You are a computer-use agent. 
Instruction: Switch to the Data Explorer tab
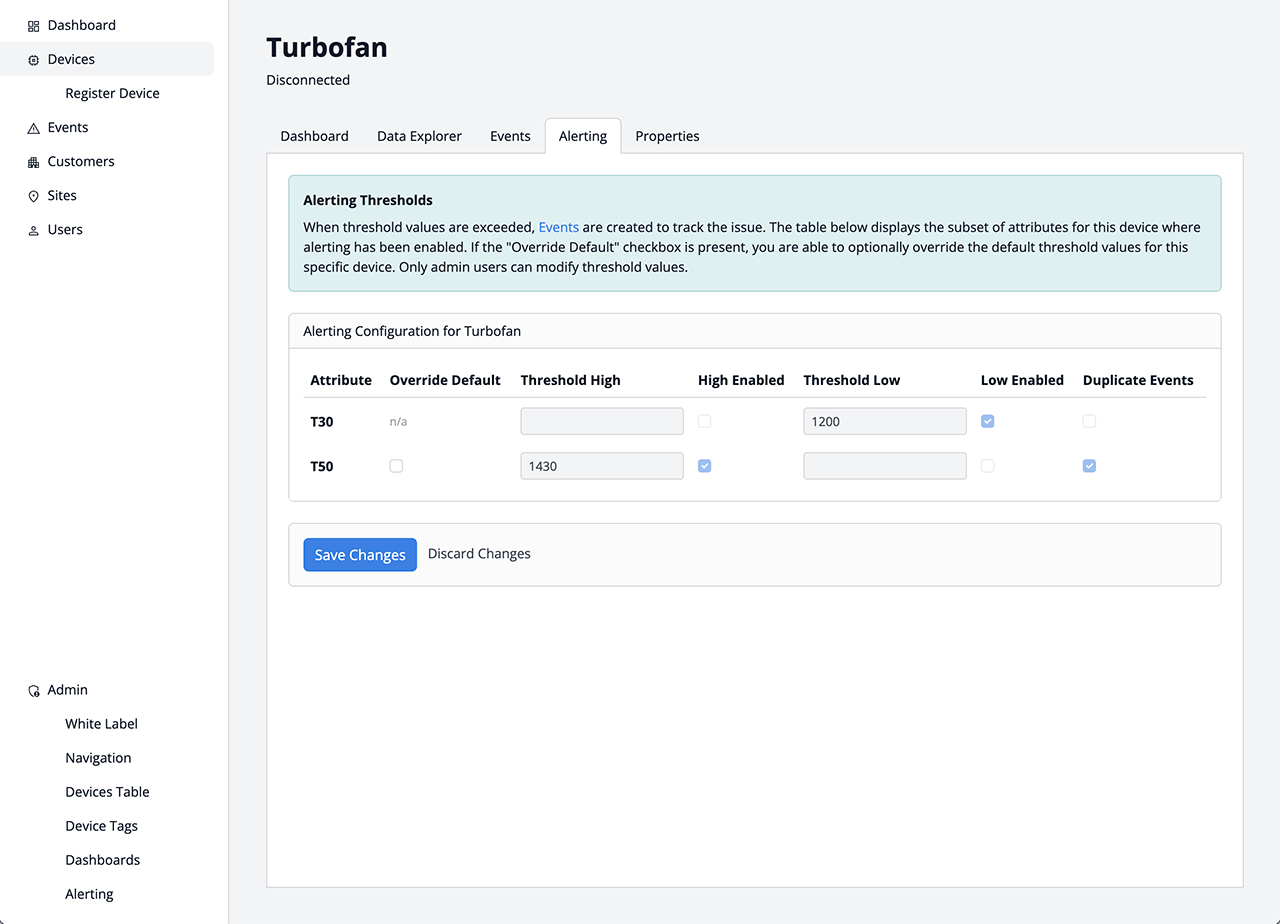(x=419, y=136)
